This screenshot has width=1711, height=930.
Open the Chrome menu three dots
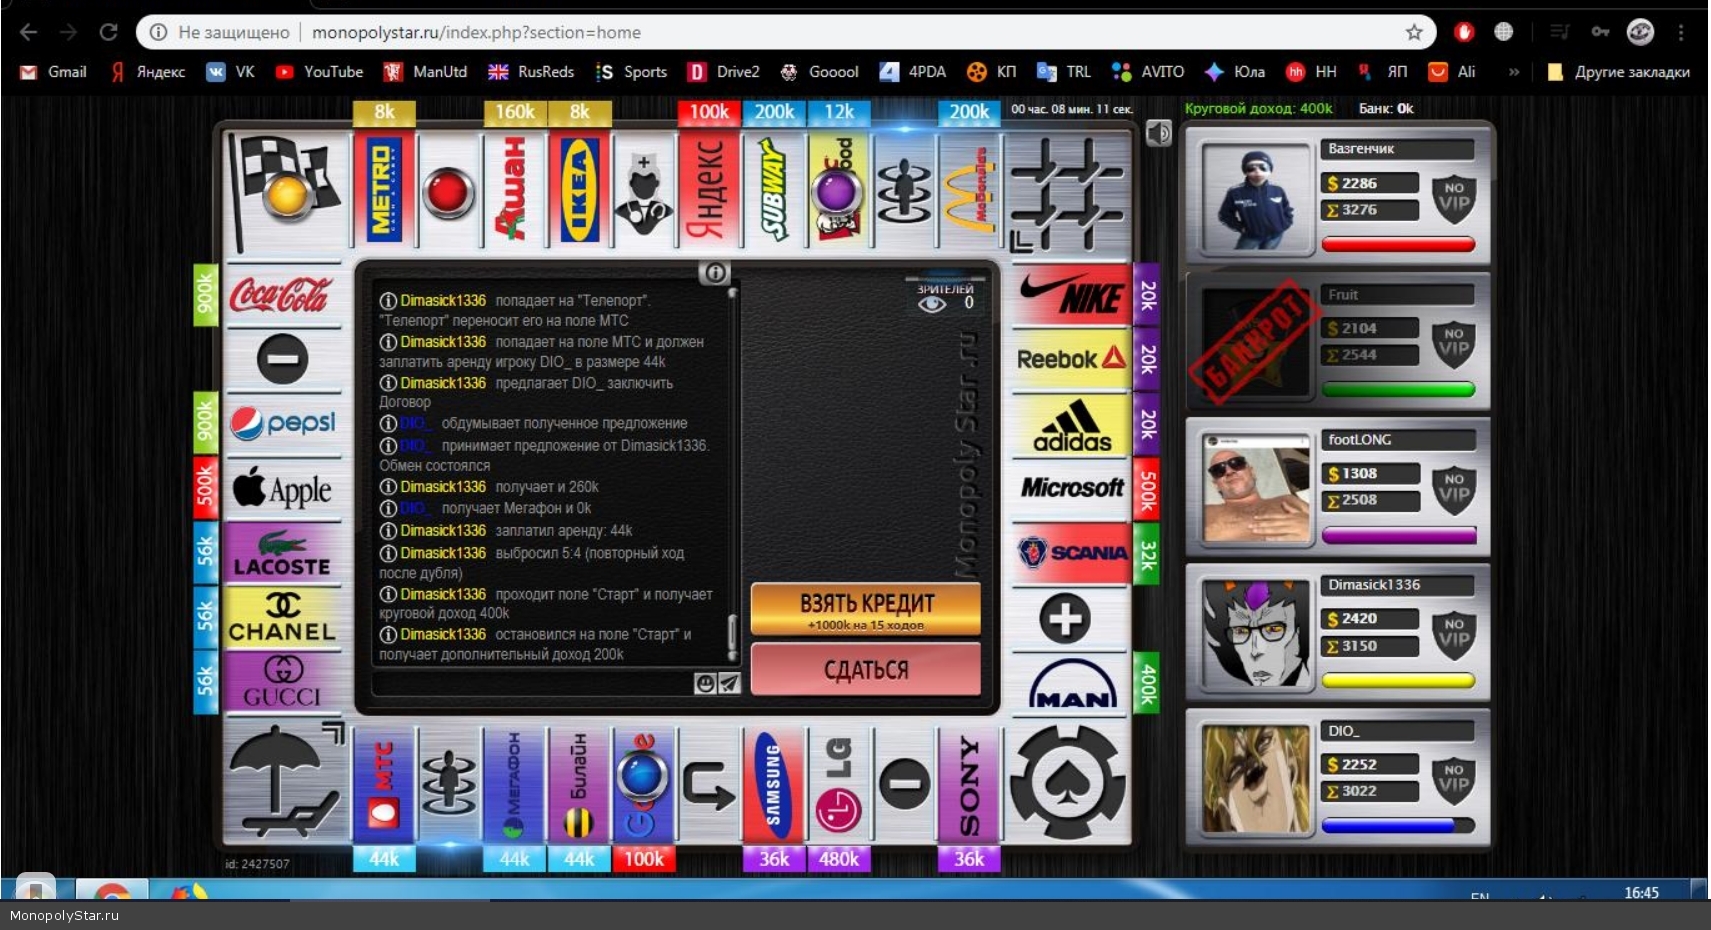[1682, 32]
